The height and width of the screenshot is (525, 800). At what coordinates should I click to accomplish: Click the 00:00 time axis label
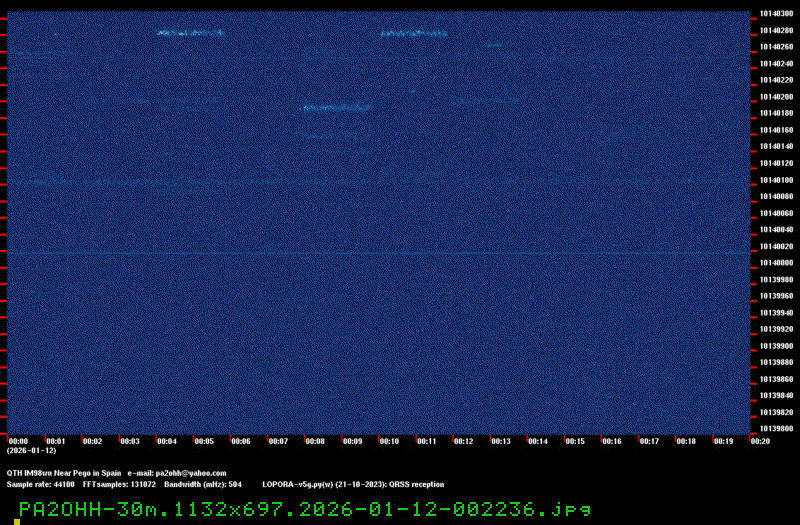[x=18, y=441]
